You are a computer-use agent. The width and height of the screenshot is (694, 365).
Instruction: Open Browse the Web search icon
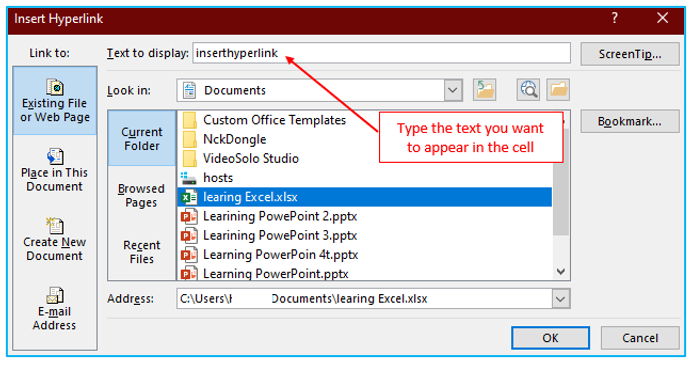point(528,90)
